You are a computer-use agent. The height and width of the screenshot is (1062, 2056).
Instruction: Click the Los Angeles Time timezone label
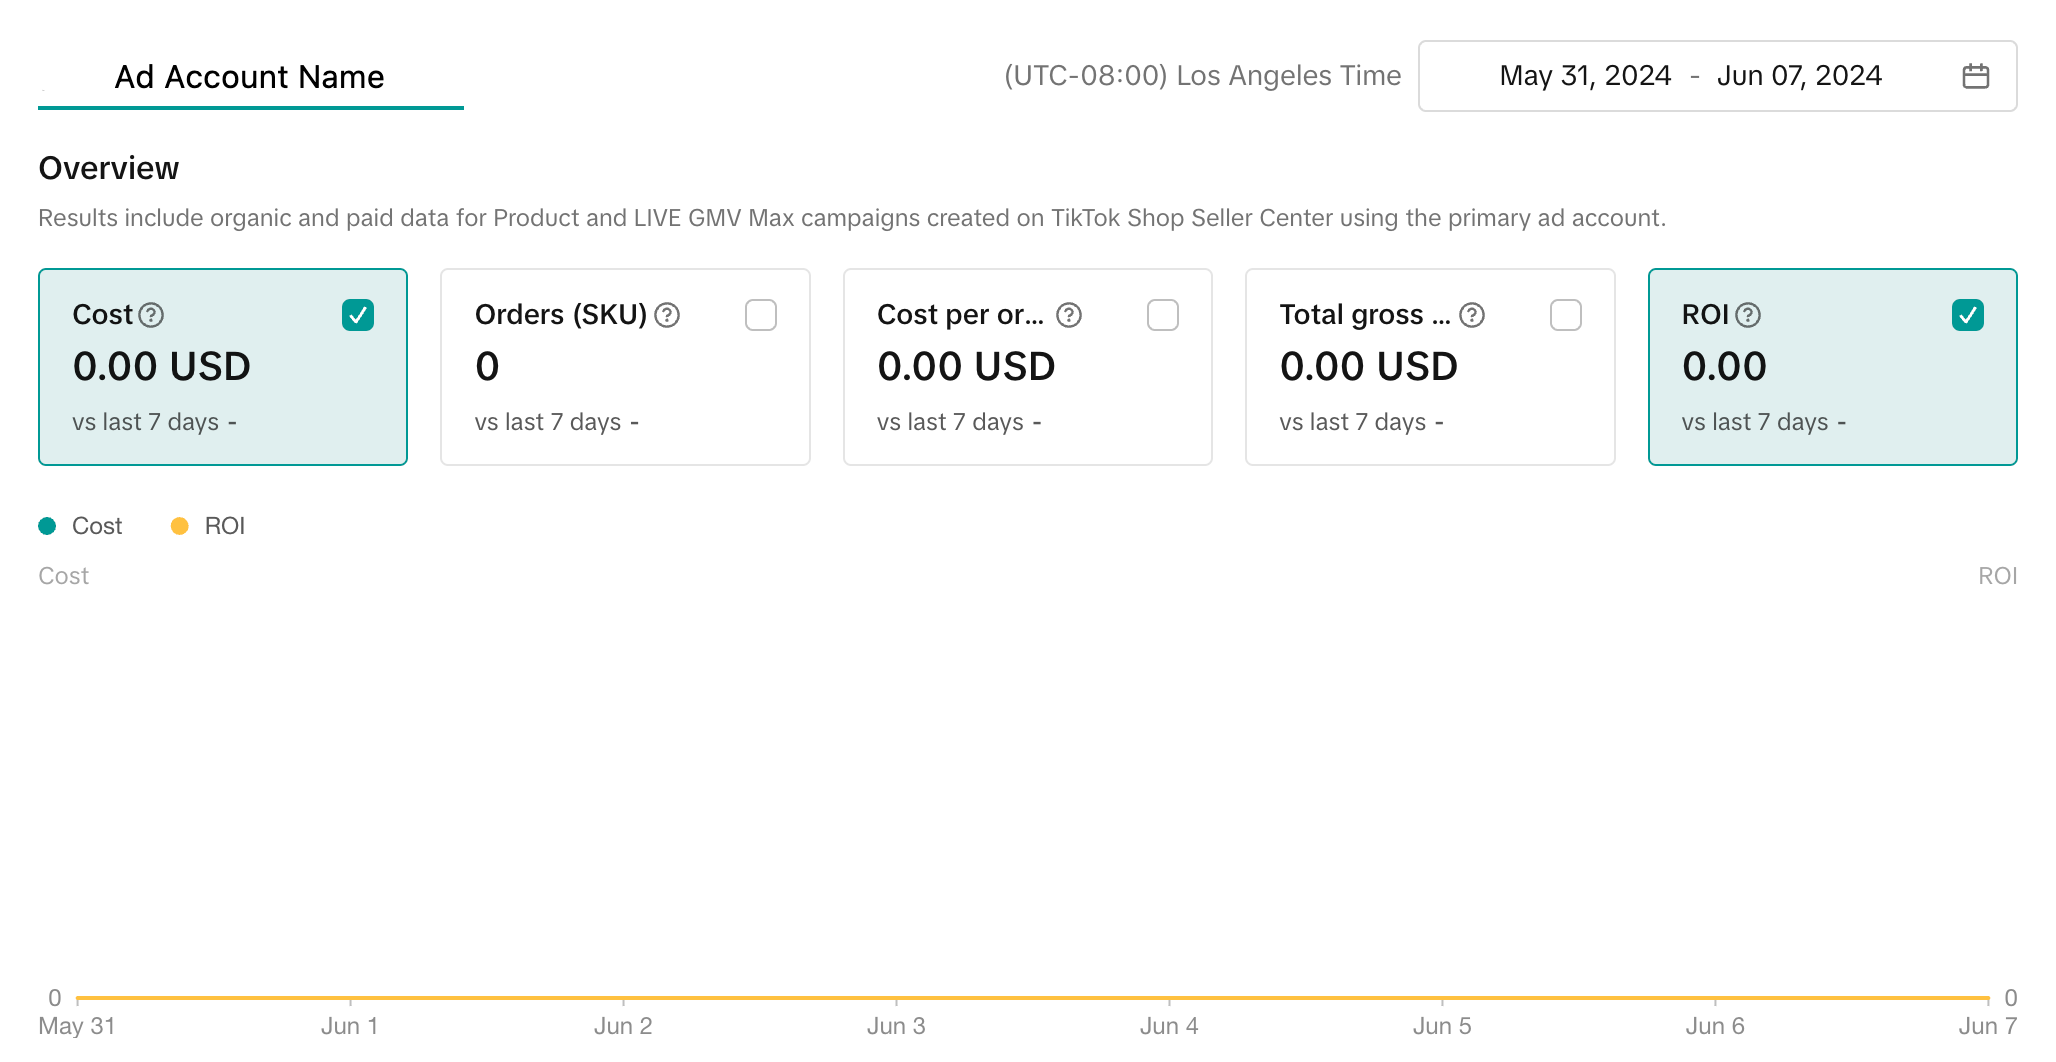pos(1202,76)
